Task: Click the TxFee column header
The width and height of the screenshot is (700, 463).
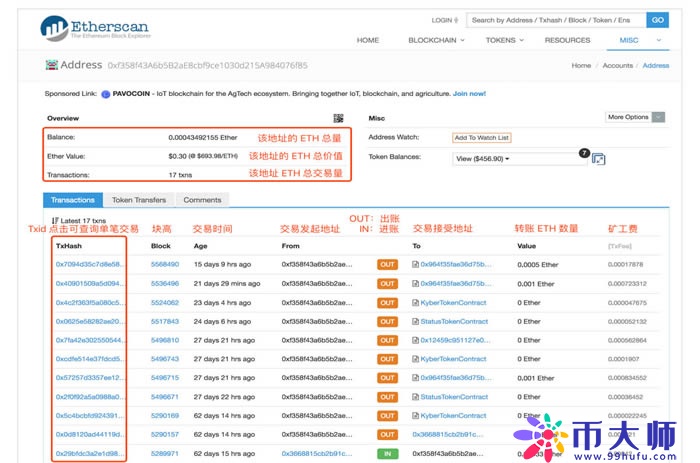Action: tap(620, 246)
